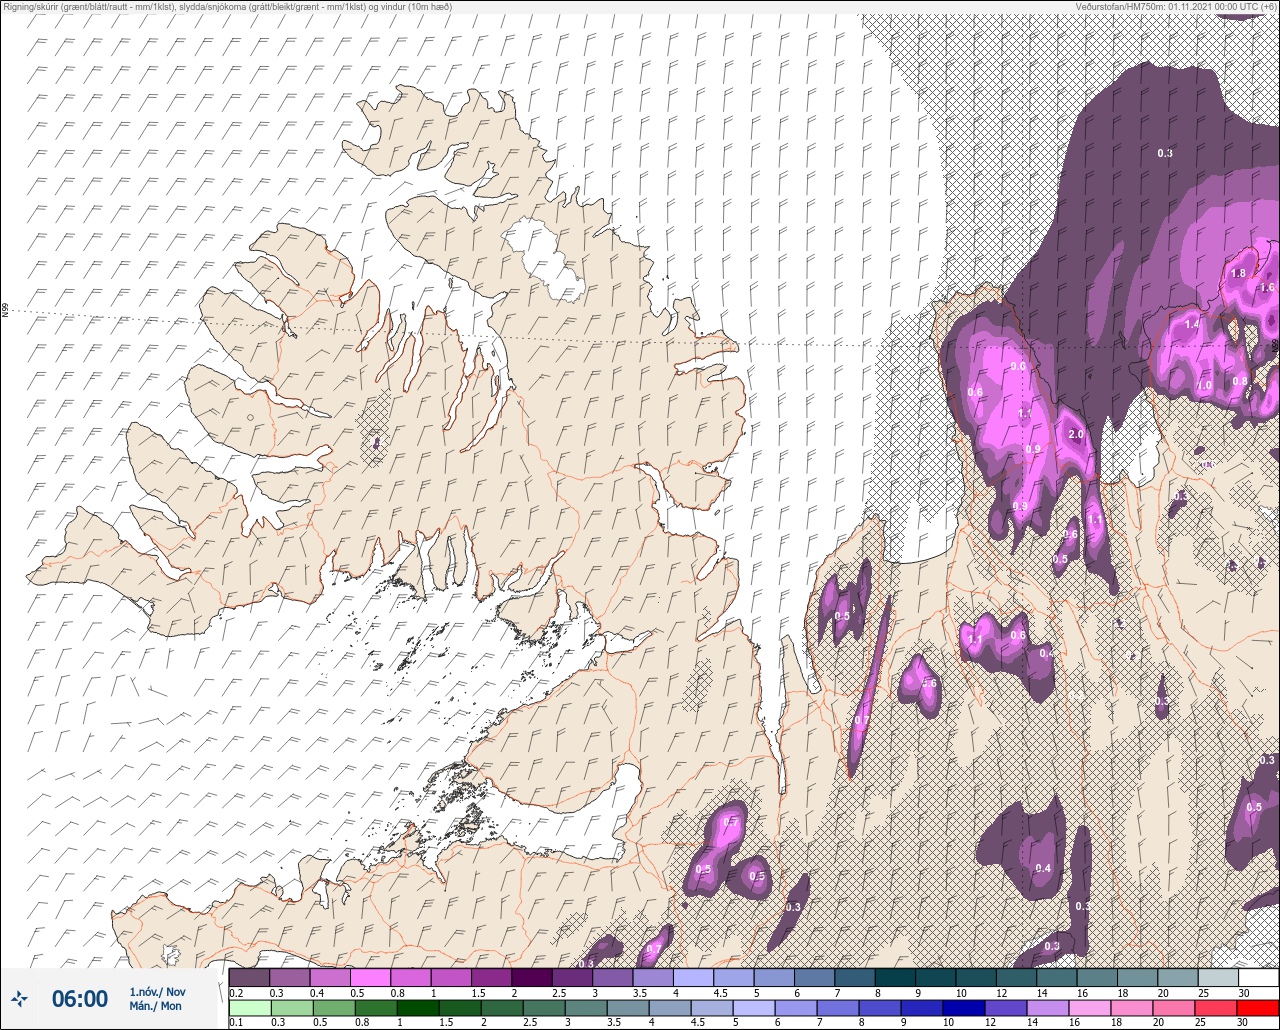Click the 0.7 value on narrow pink streak

click(860, 720)
